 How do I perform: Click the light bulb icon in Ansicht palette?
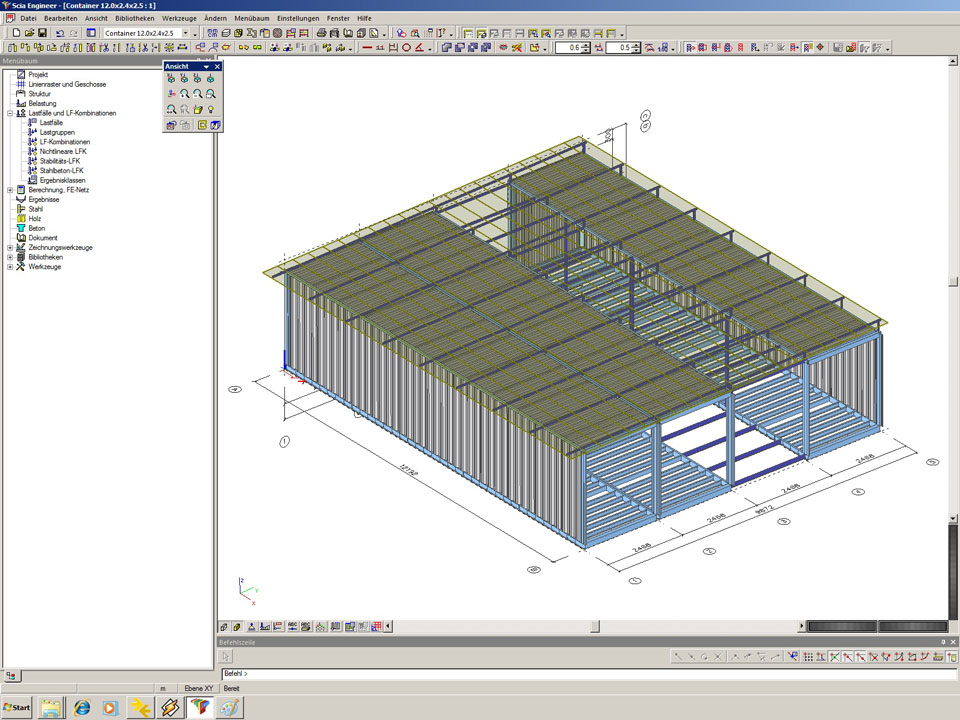(x=212, y=109)
